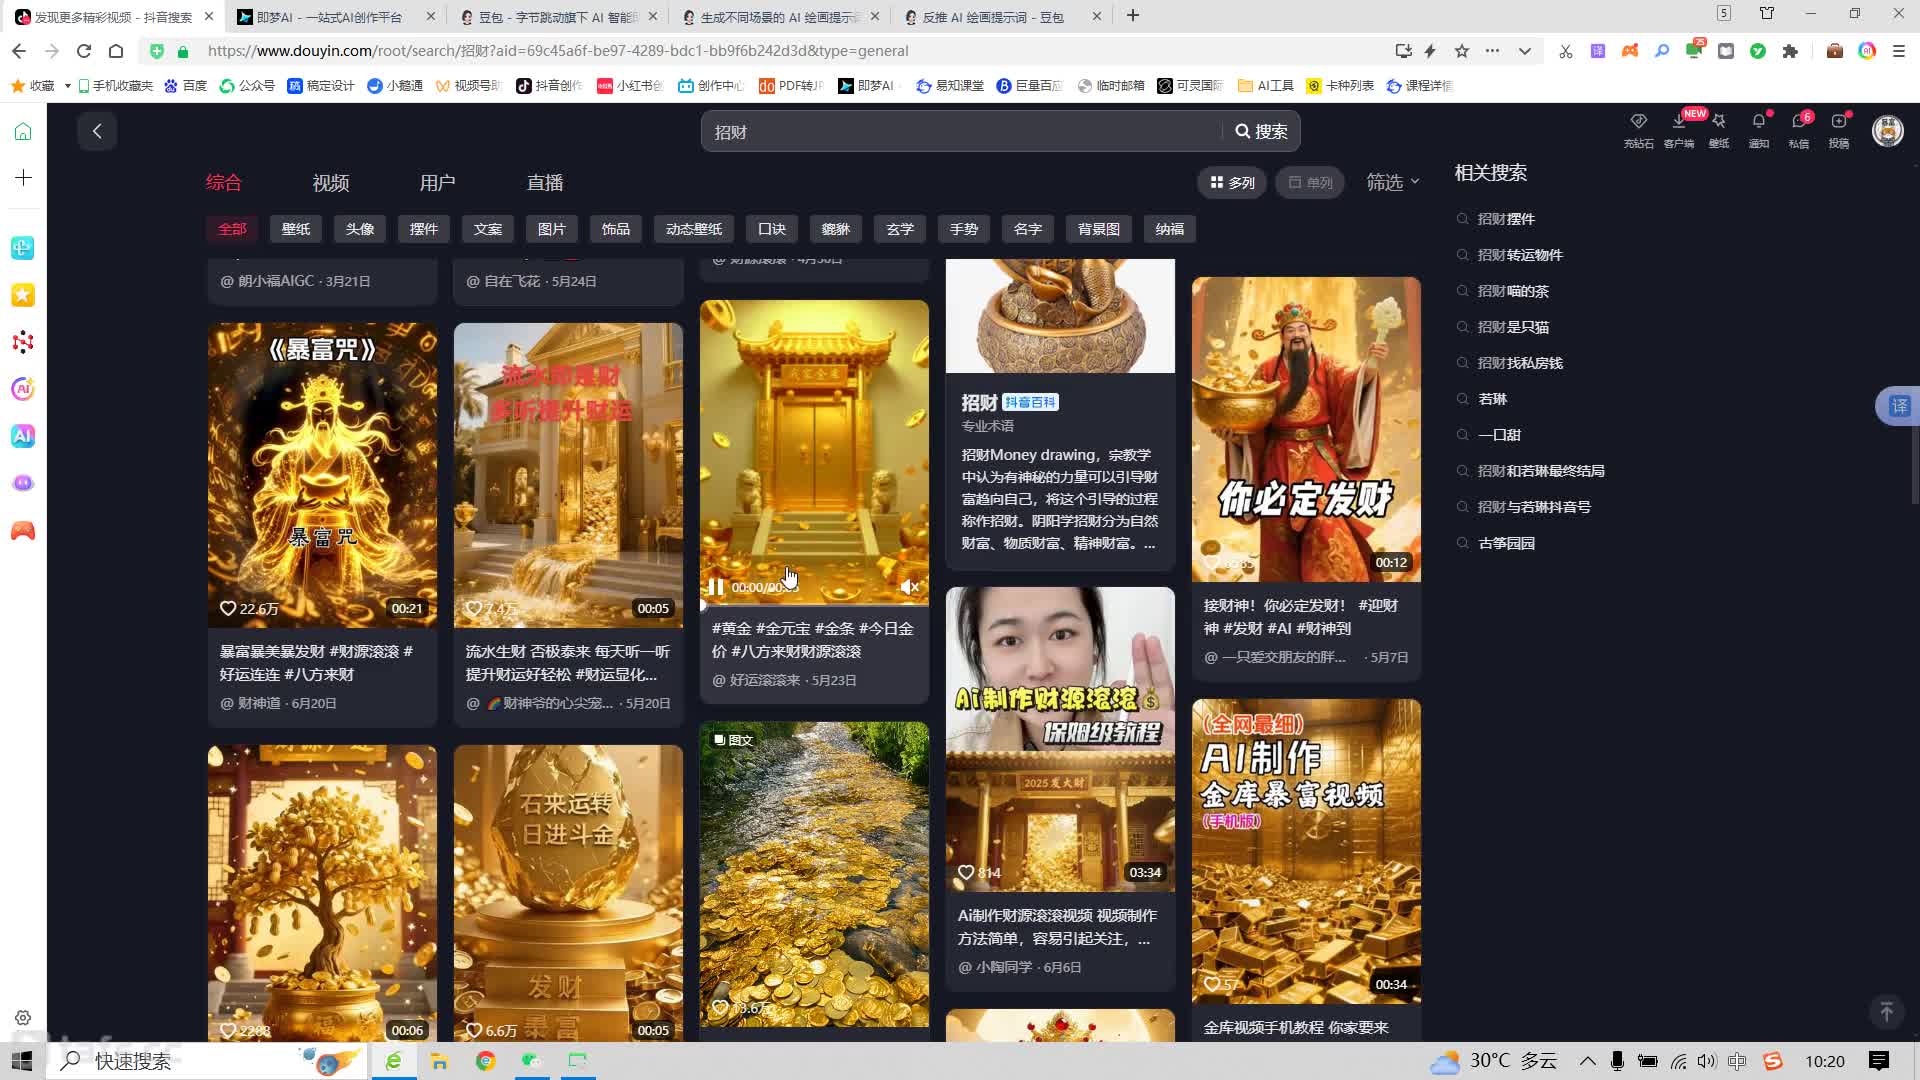
Task: Expand Windows system tray hidden icons
Action: click(1587, 1061)
